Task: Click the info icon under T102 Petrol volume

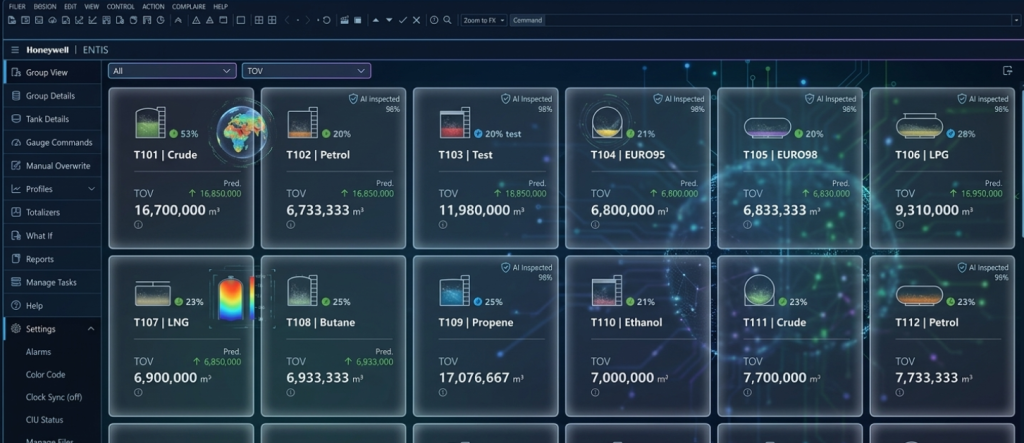Action: [290, 225]
